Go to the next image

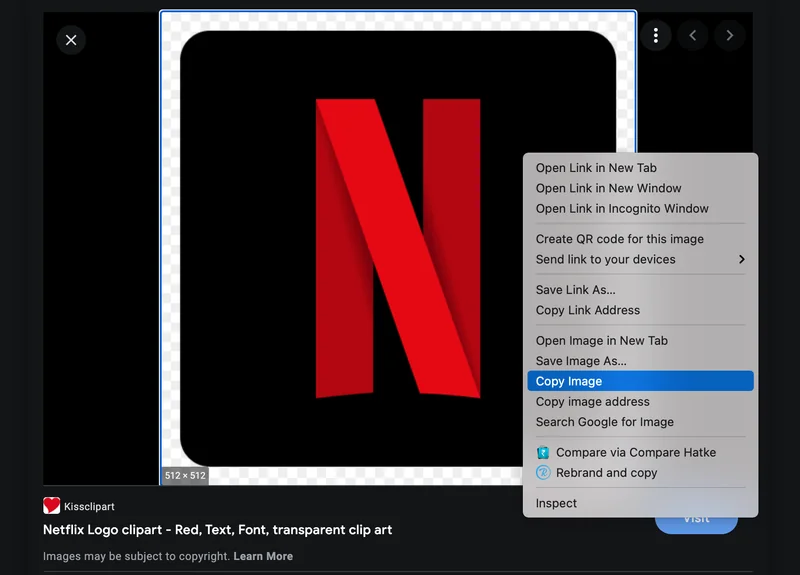pyautogui.click(x=730, y=36)
